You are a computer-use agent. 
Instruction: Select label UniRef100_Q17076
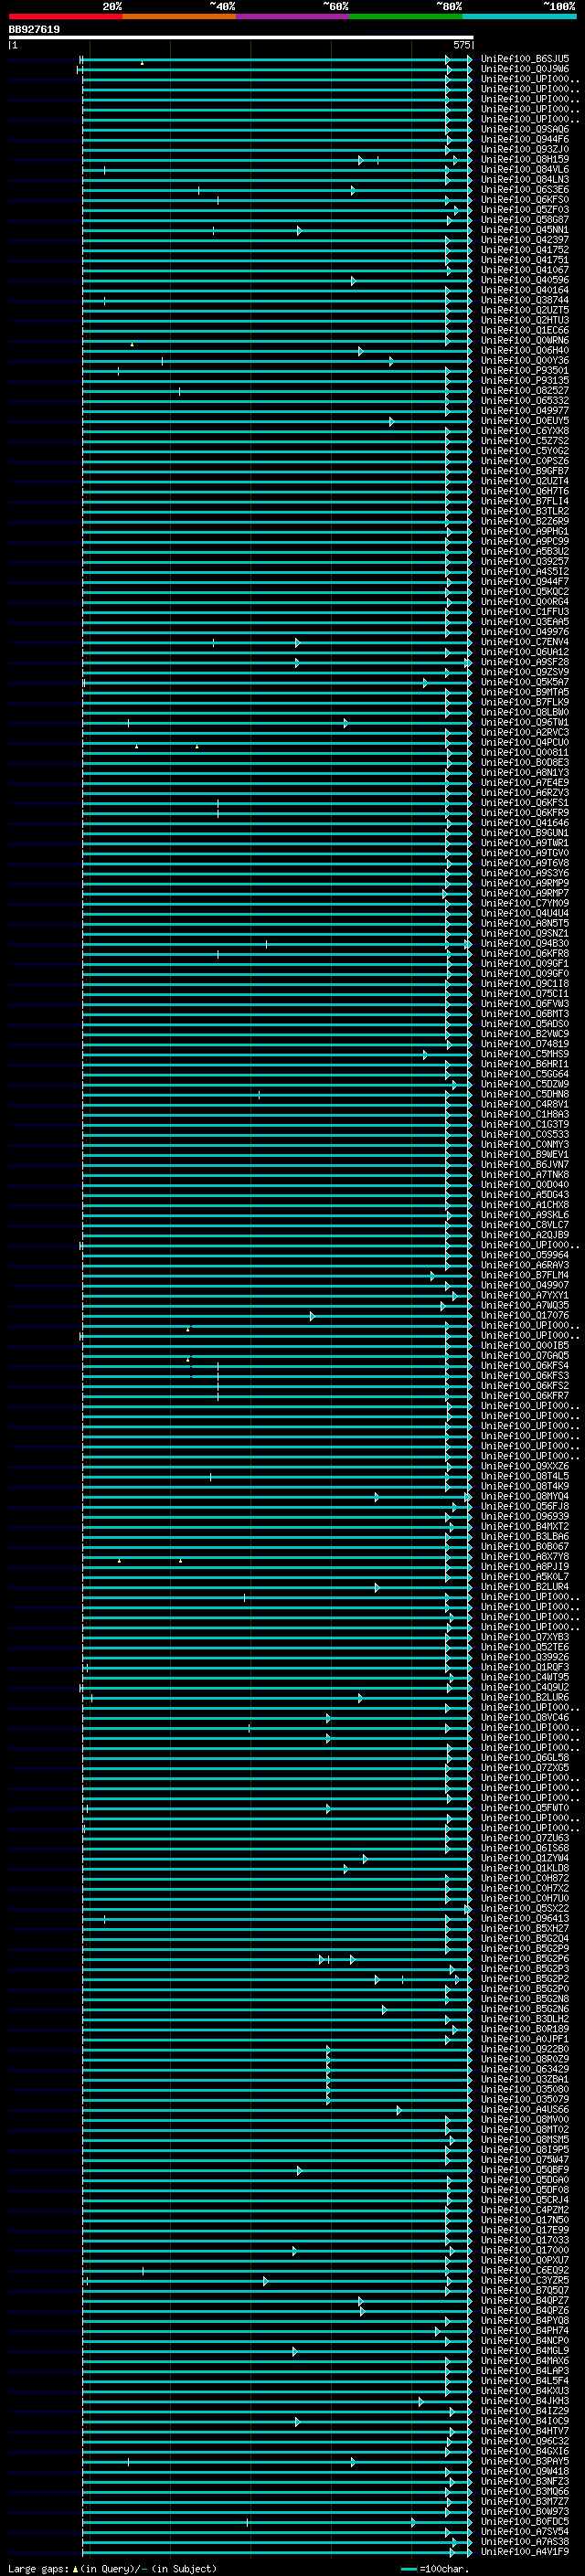tap(525, 1315)
